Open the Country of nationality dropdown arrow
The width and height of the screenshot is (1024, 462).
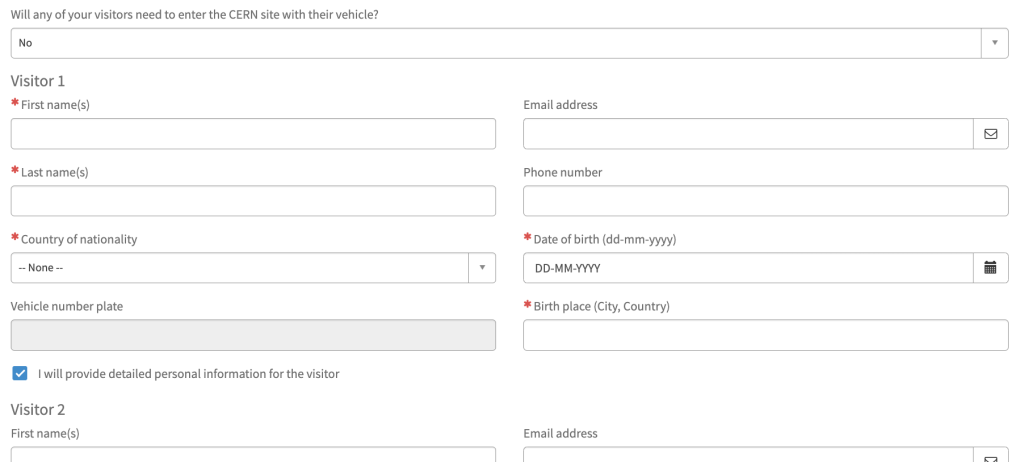[x=482, y=268]
